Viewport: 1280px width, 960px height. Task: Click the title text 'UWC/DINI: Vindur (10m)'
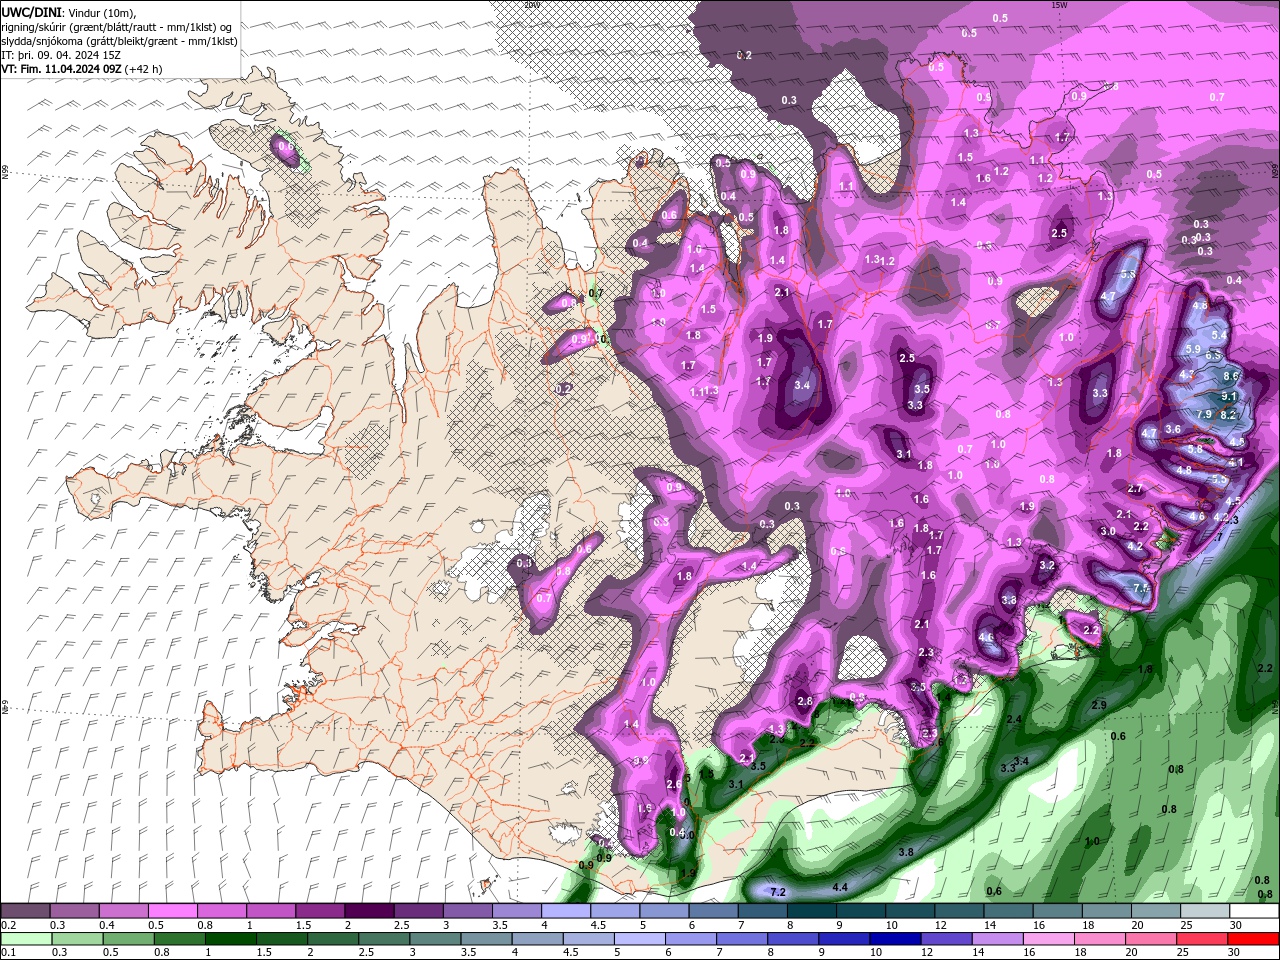[x=69, y=12]
